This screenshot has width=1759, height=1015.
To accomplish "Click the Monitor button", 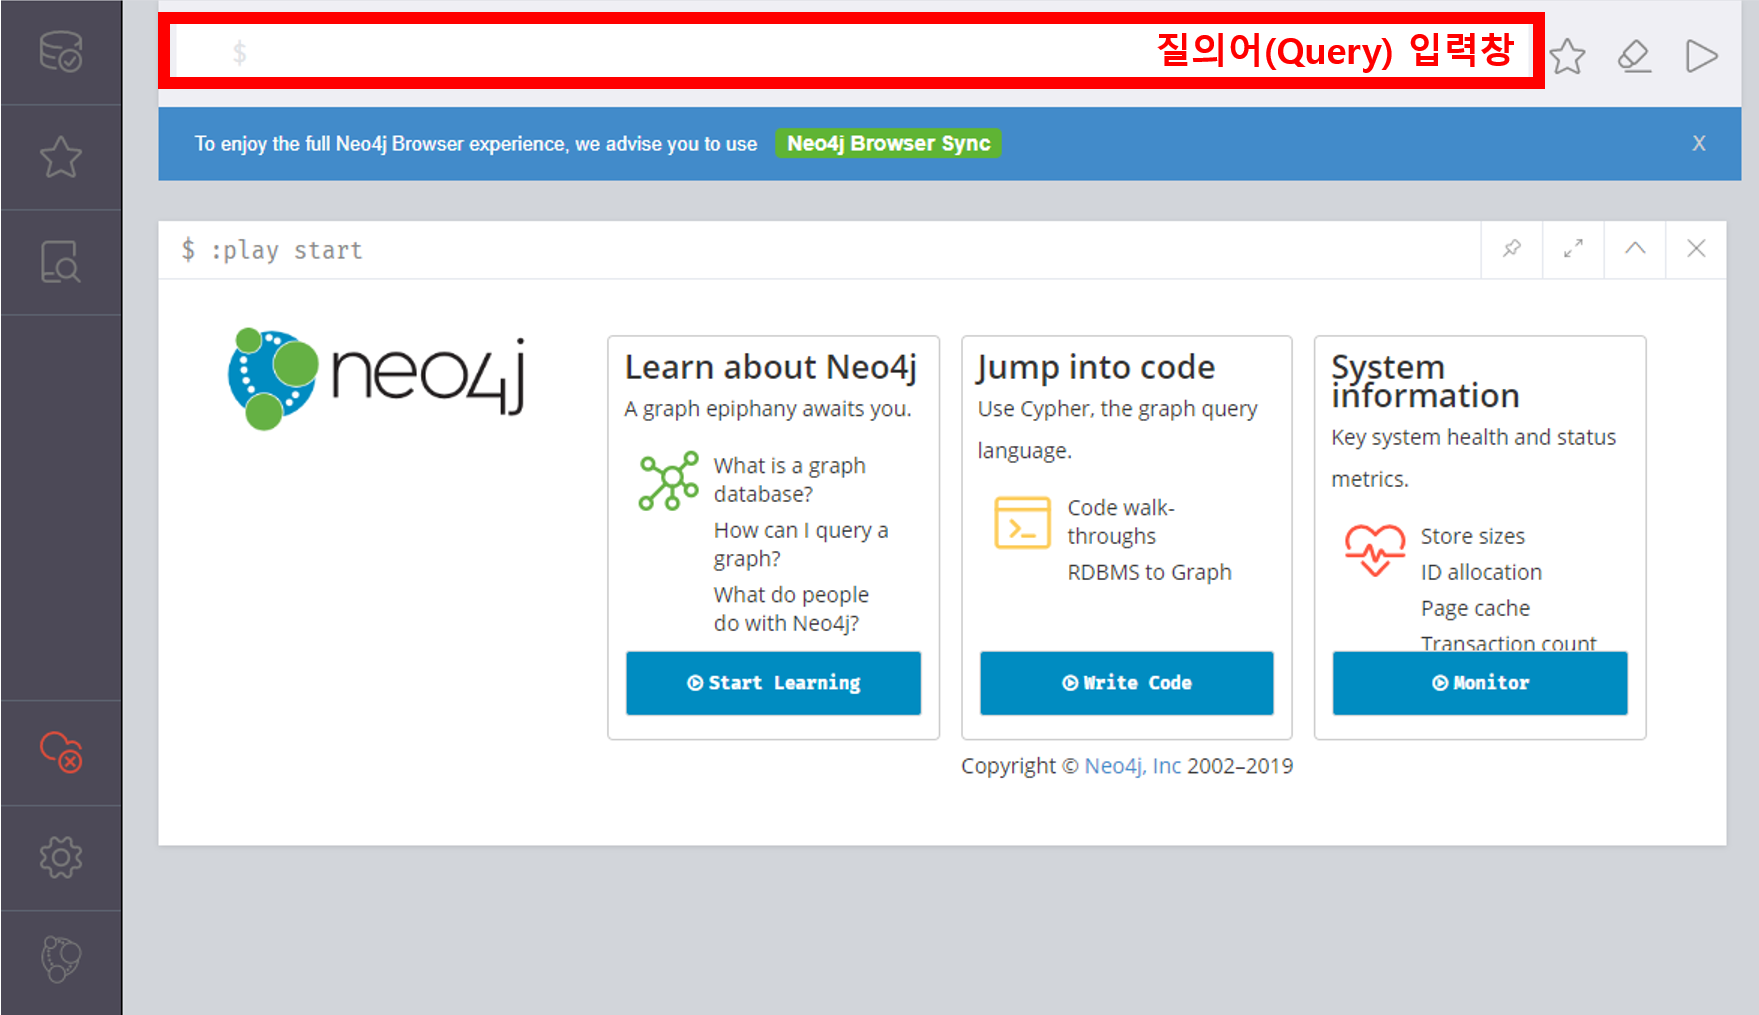I will [1480, 683].
